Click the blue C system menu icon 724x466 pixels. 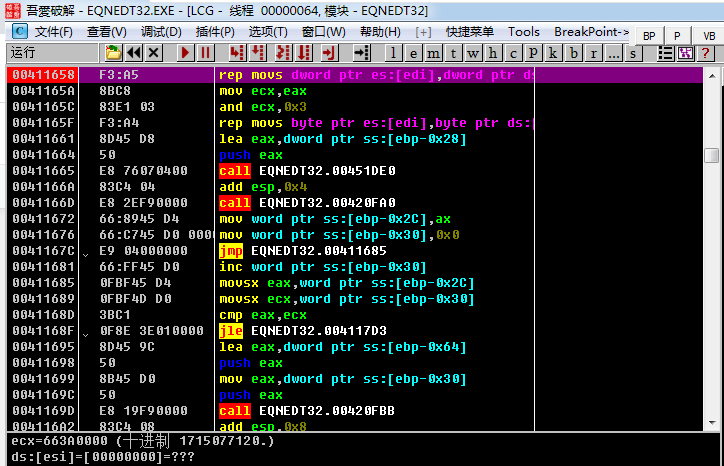point(19,31)
